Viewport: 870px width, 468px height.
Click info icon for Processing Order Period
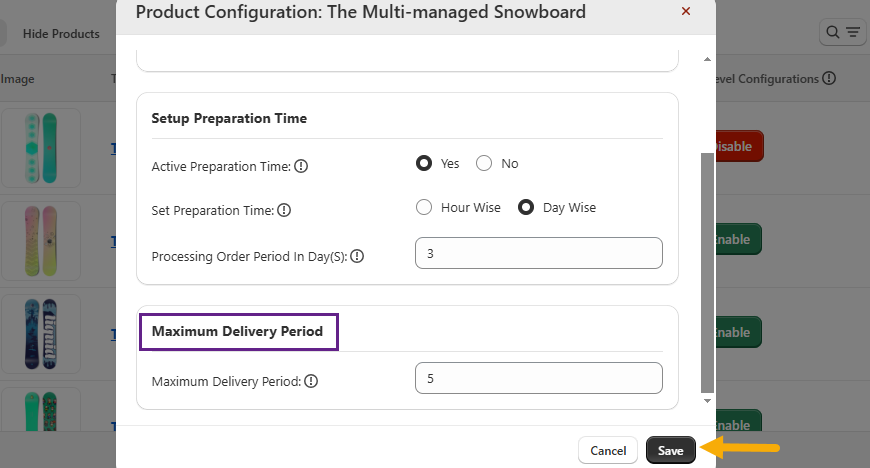[x=357, y=256]
